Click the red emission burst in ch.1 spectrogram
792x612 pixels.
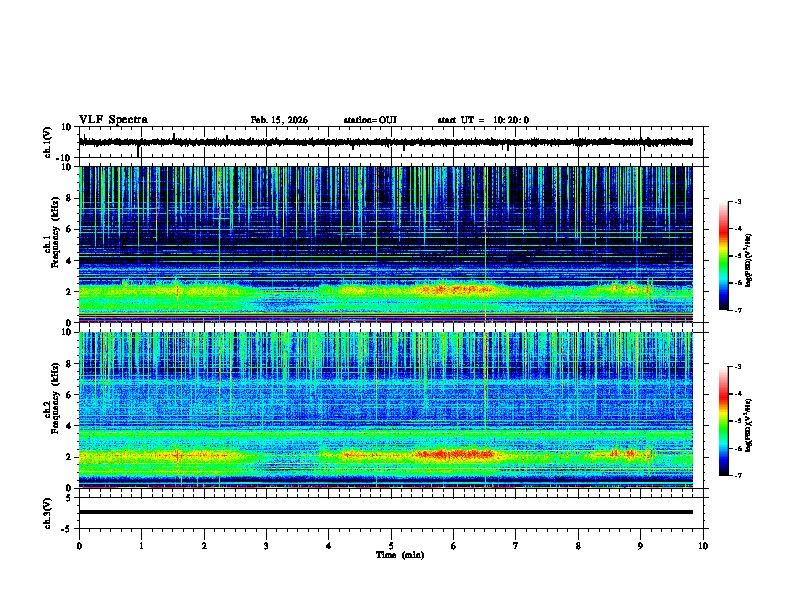coord(457,289)
